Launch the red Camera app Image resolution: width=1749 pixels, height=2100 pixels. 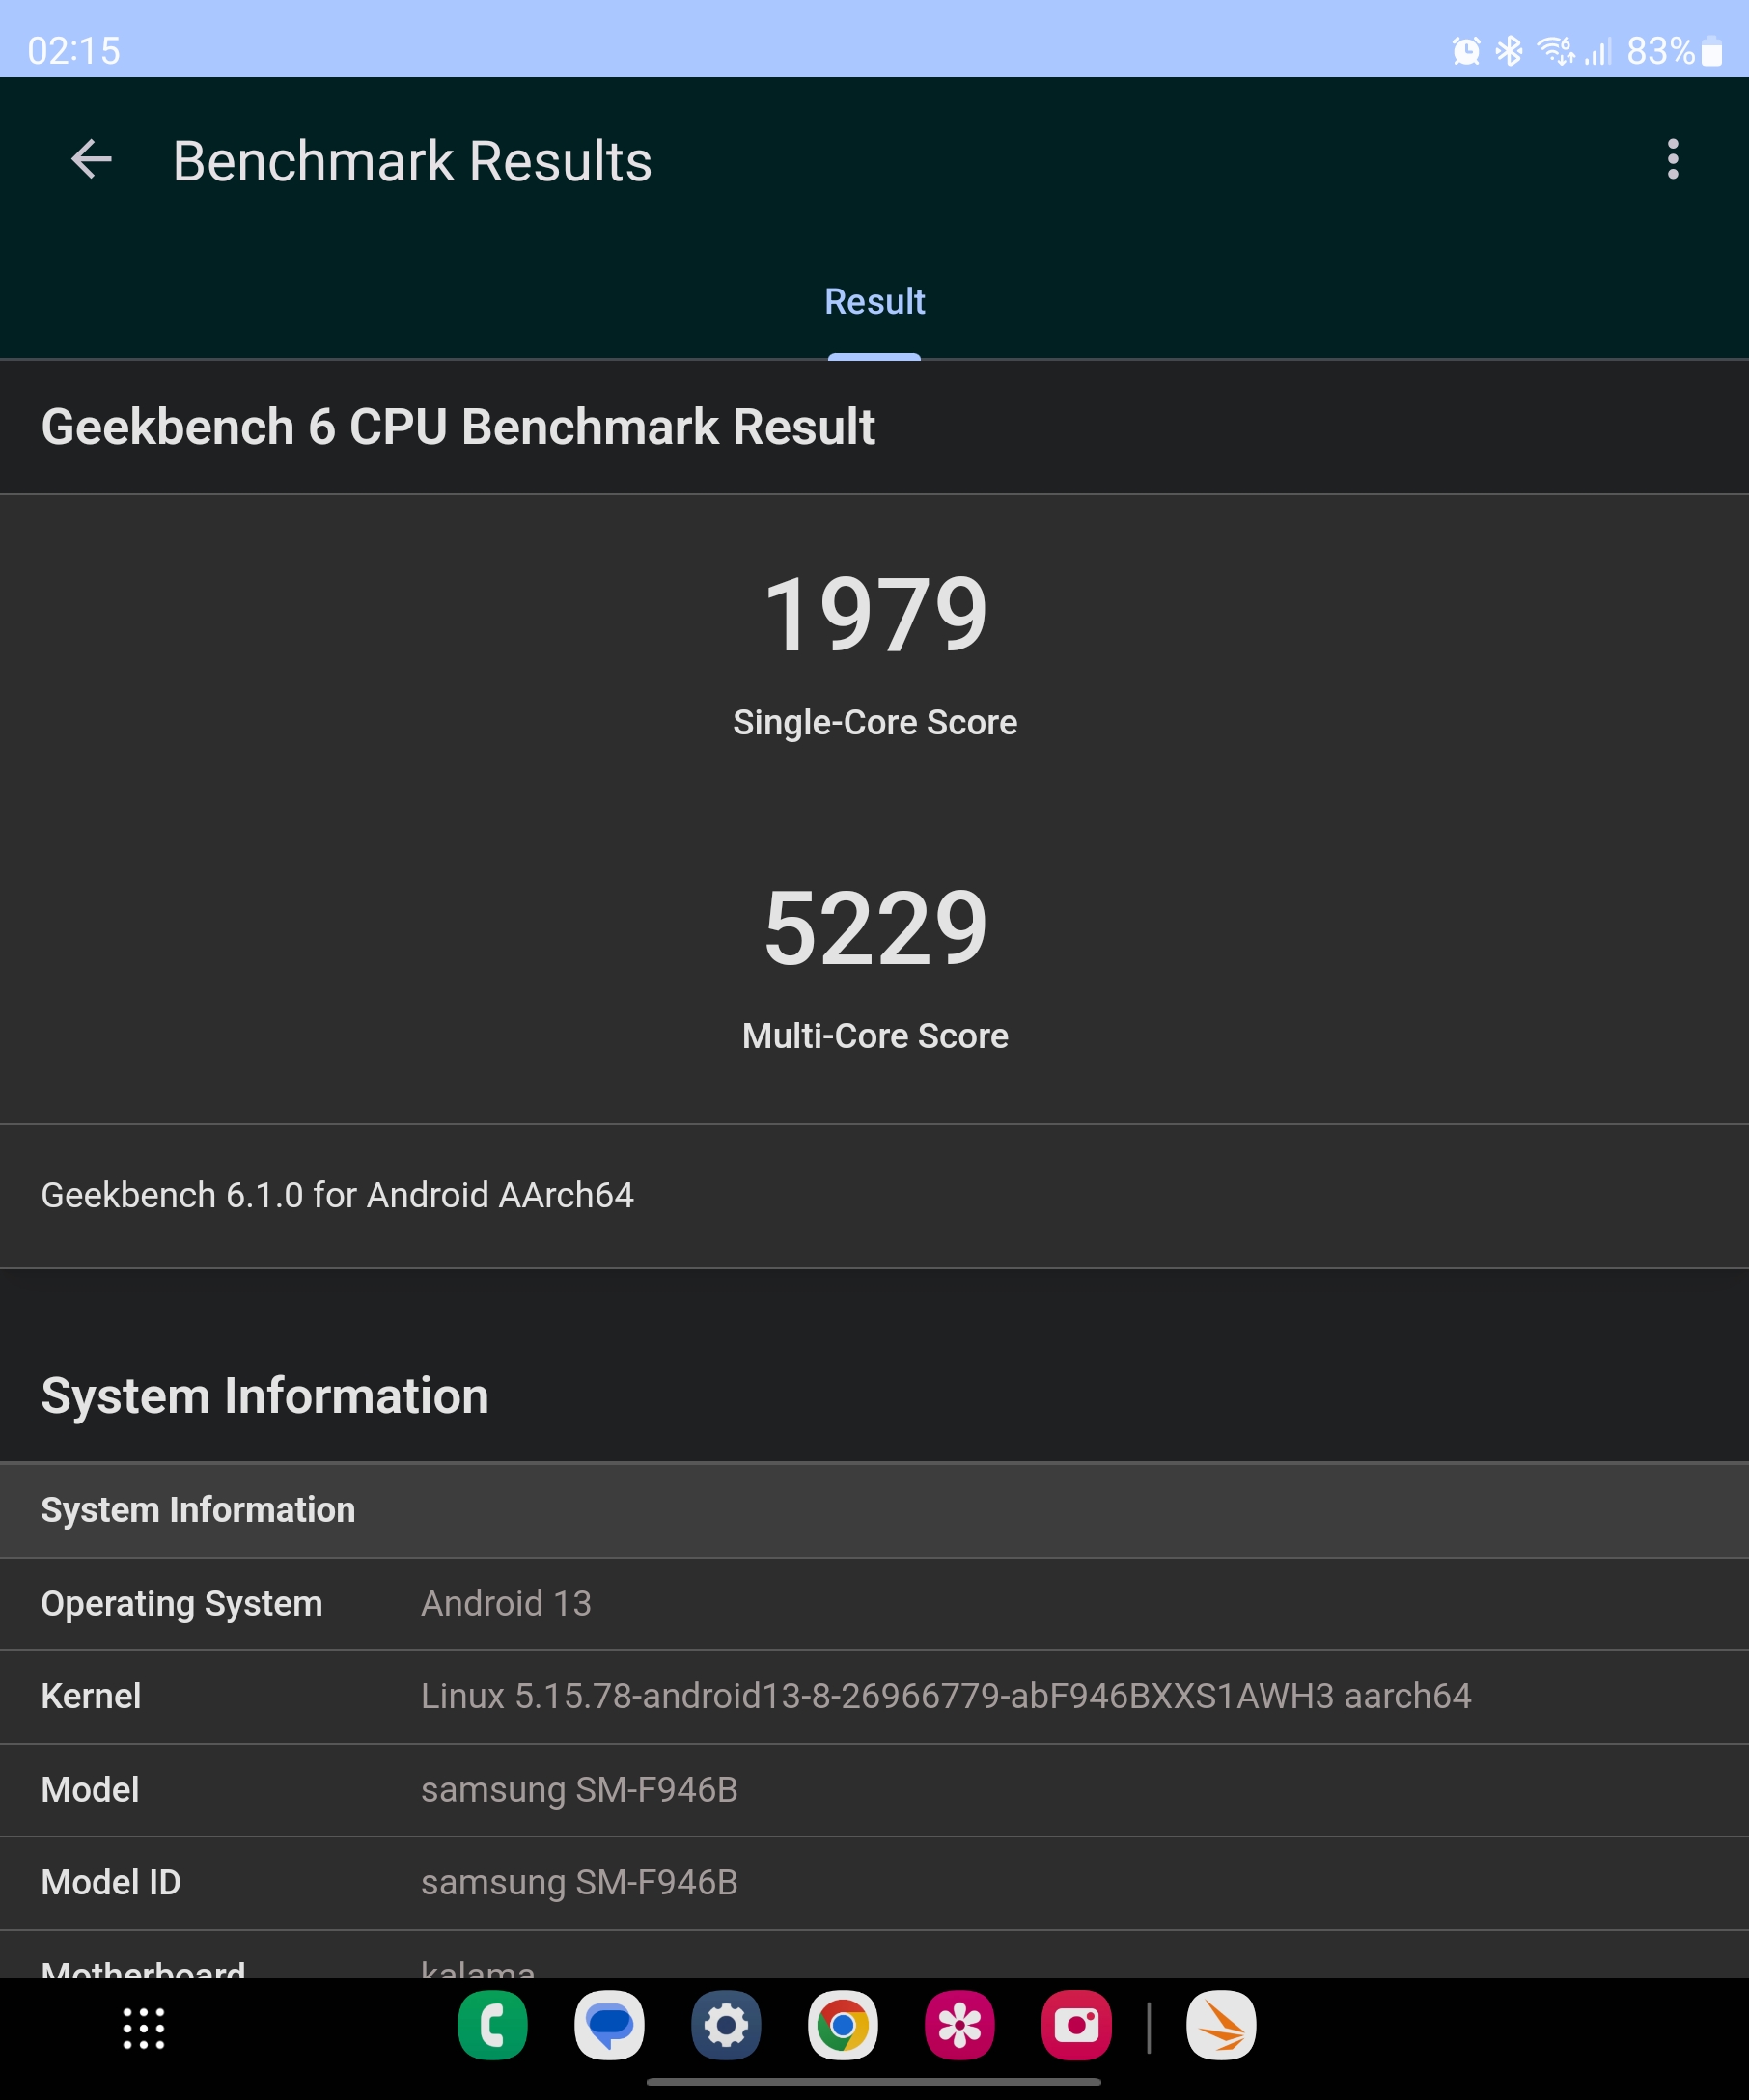[1076, 2026]
